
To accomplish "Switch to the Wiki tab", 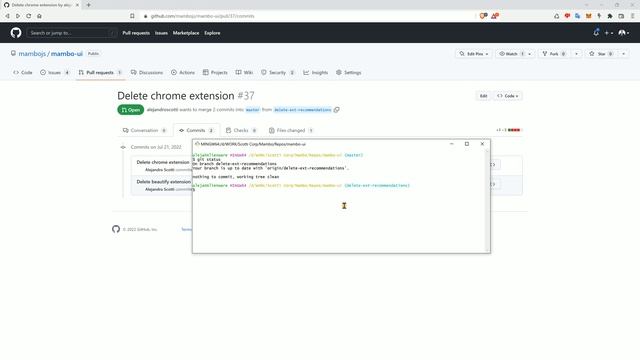I will click(x=244, y=72).
